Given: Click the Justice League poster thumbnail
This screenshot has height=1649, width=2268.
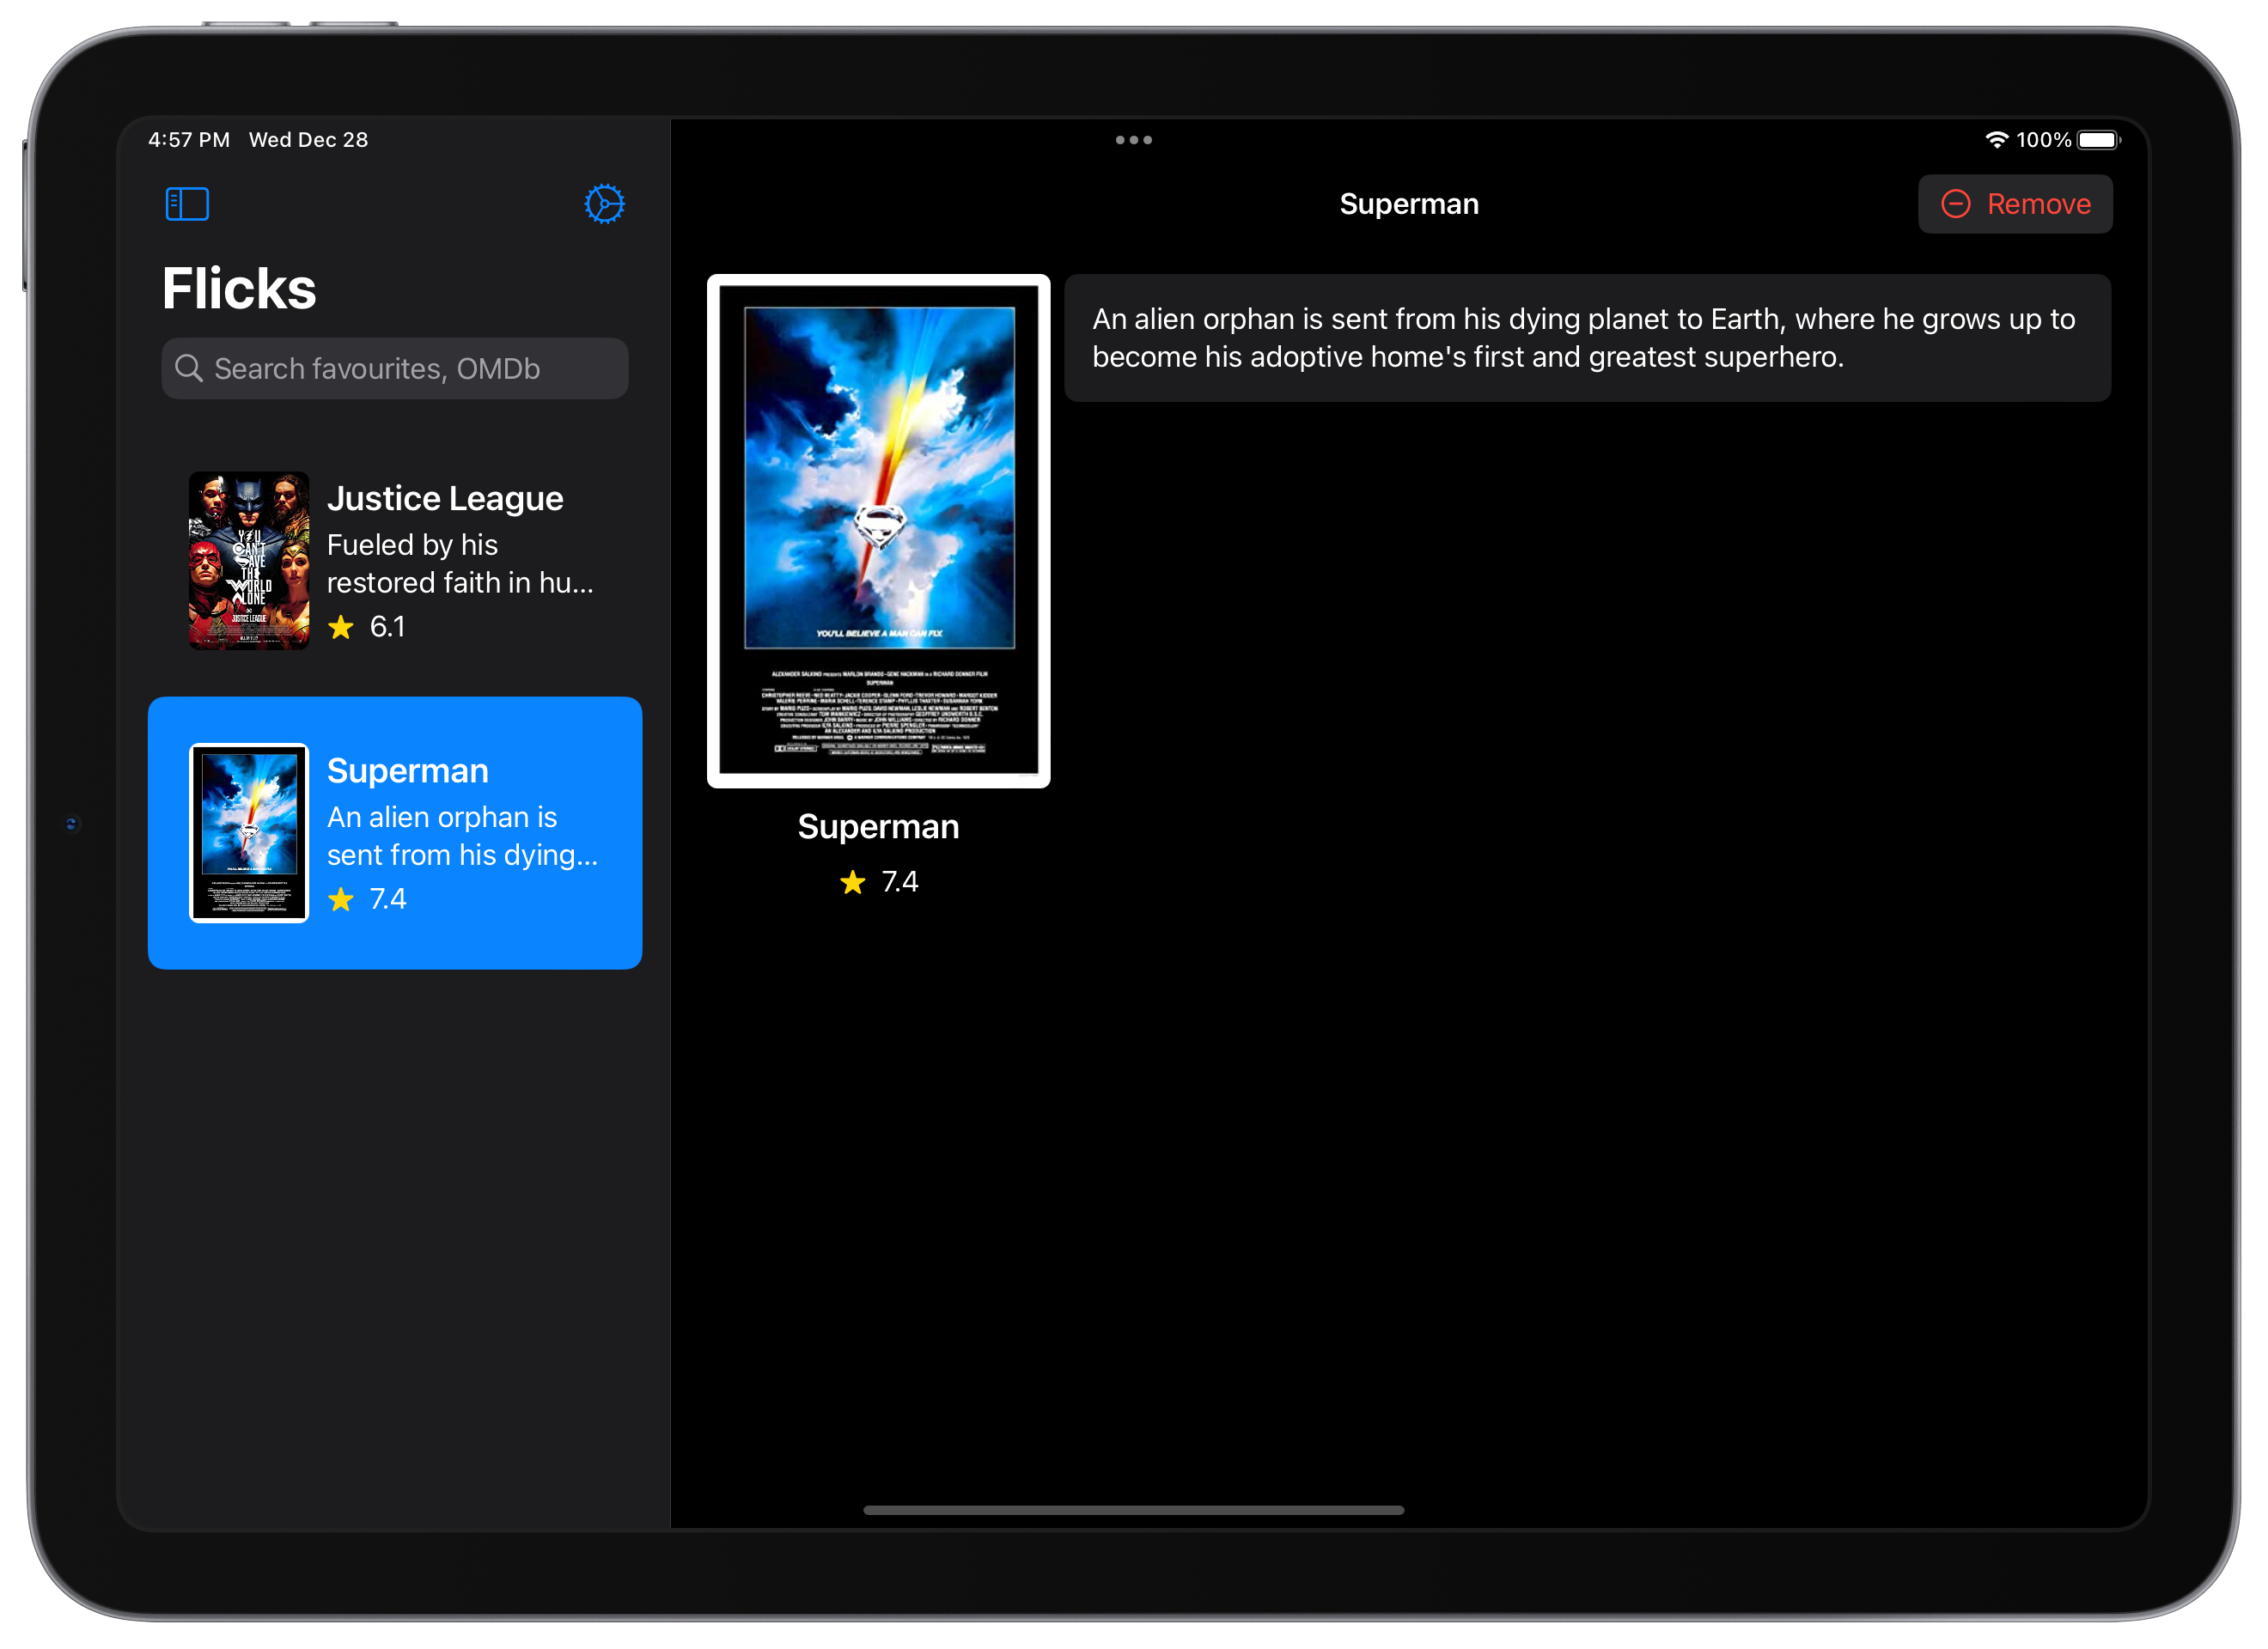Looking at the screenshot, I should [x=249, y=561].
